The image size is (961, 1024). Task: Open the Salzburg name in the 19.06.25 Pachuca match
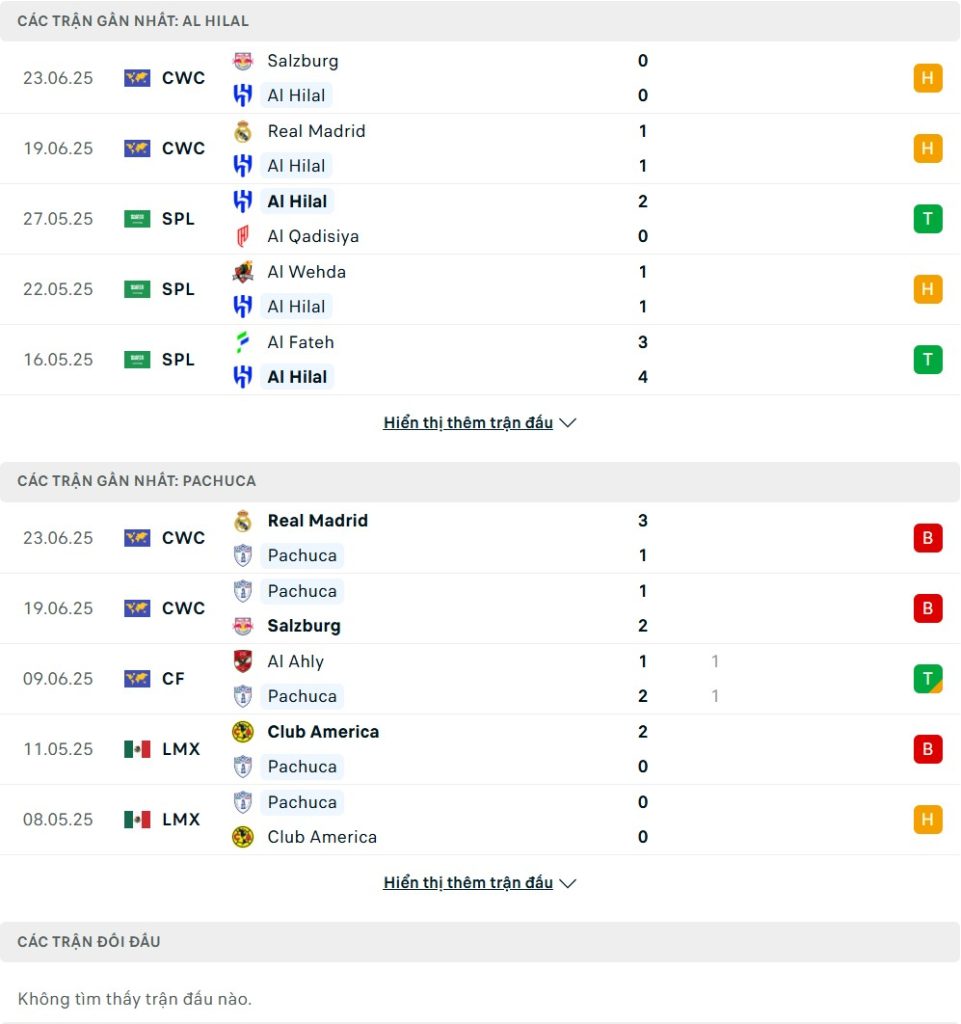point(304,626)
